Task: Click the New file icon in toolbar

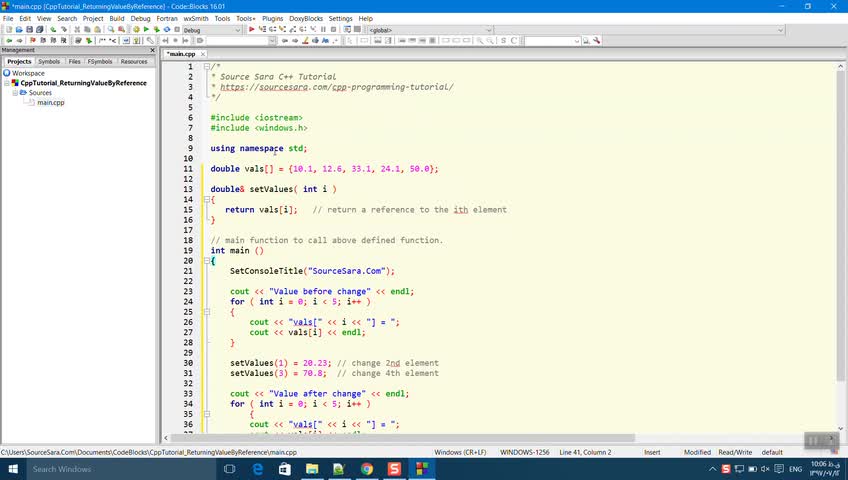Action: click(x=8, y=30)
